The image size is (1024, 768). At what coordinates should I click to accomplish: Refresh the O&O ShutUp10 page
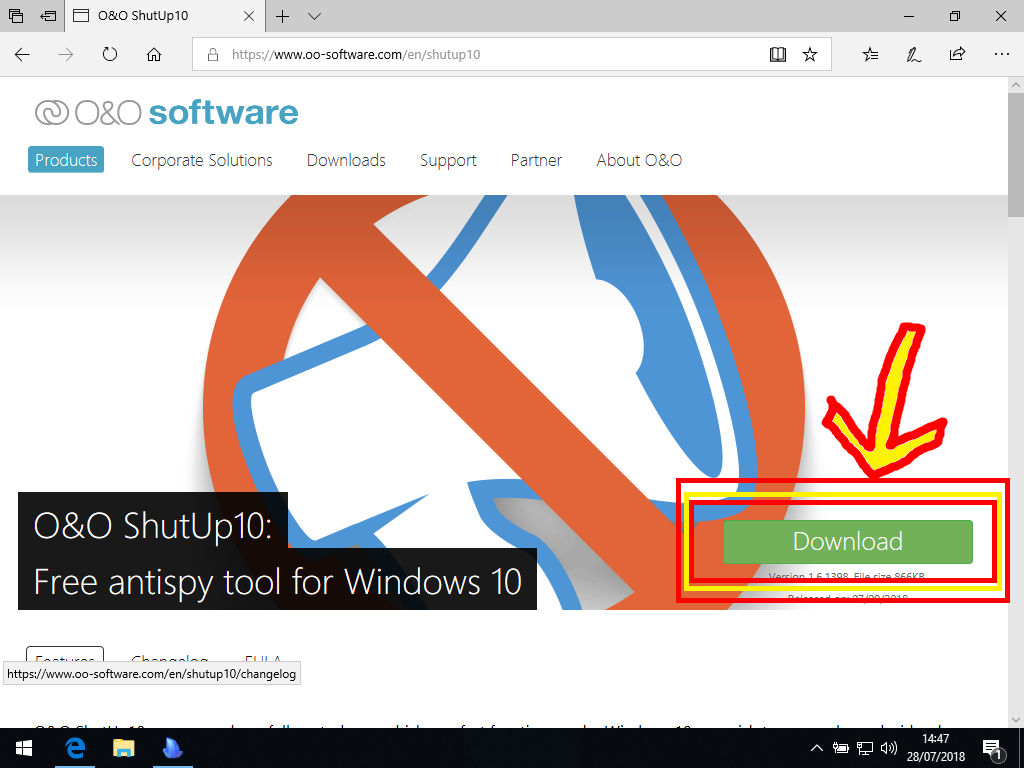click(x=110, y=54)
